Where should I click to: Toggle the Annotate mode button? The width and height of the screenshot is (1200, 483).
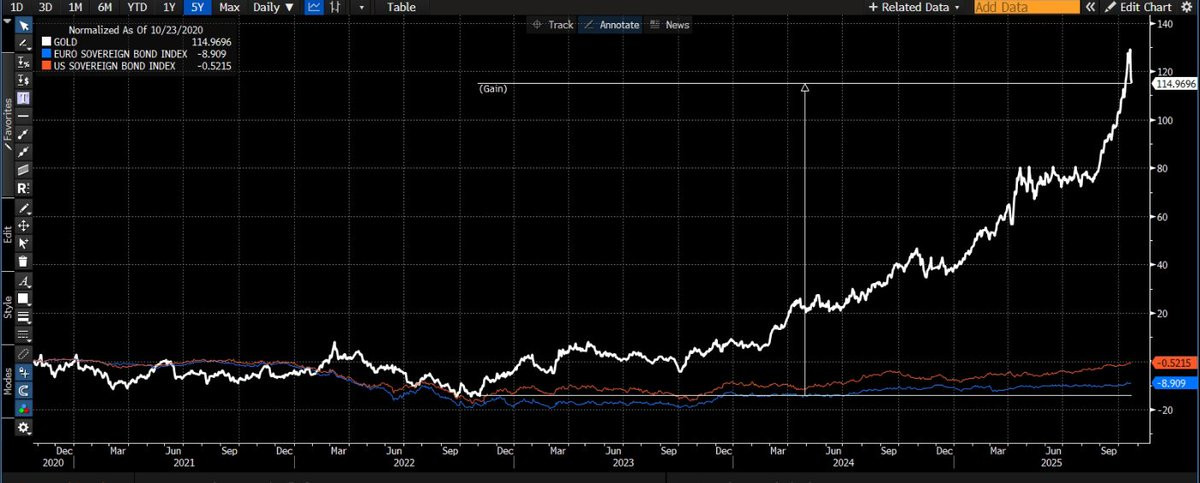[611, 24]
